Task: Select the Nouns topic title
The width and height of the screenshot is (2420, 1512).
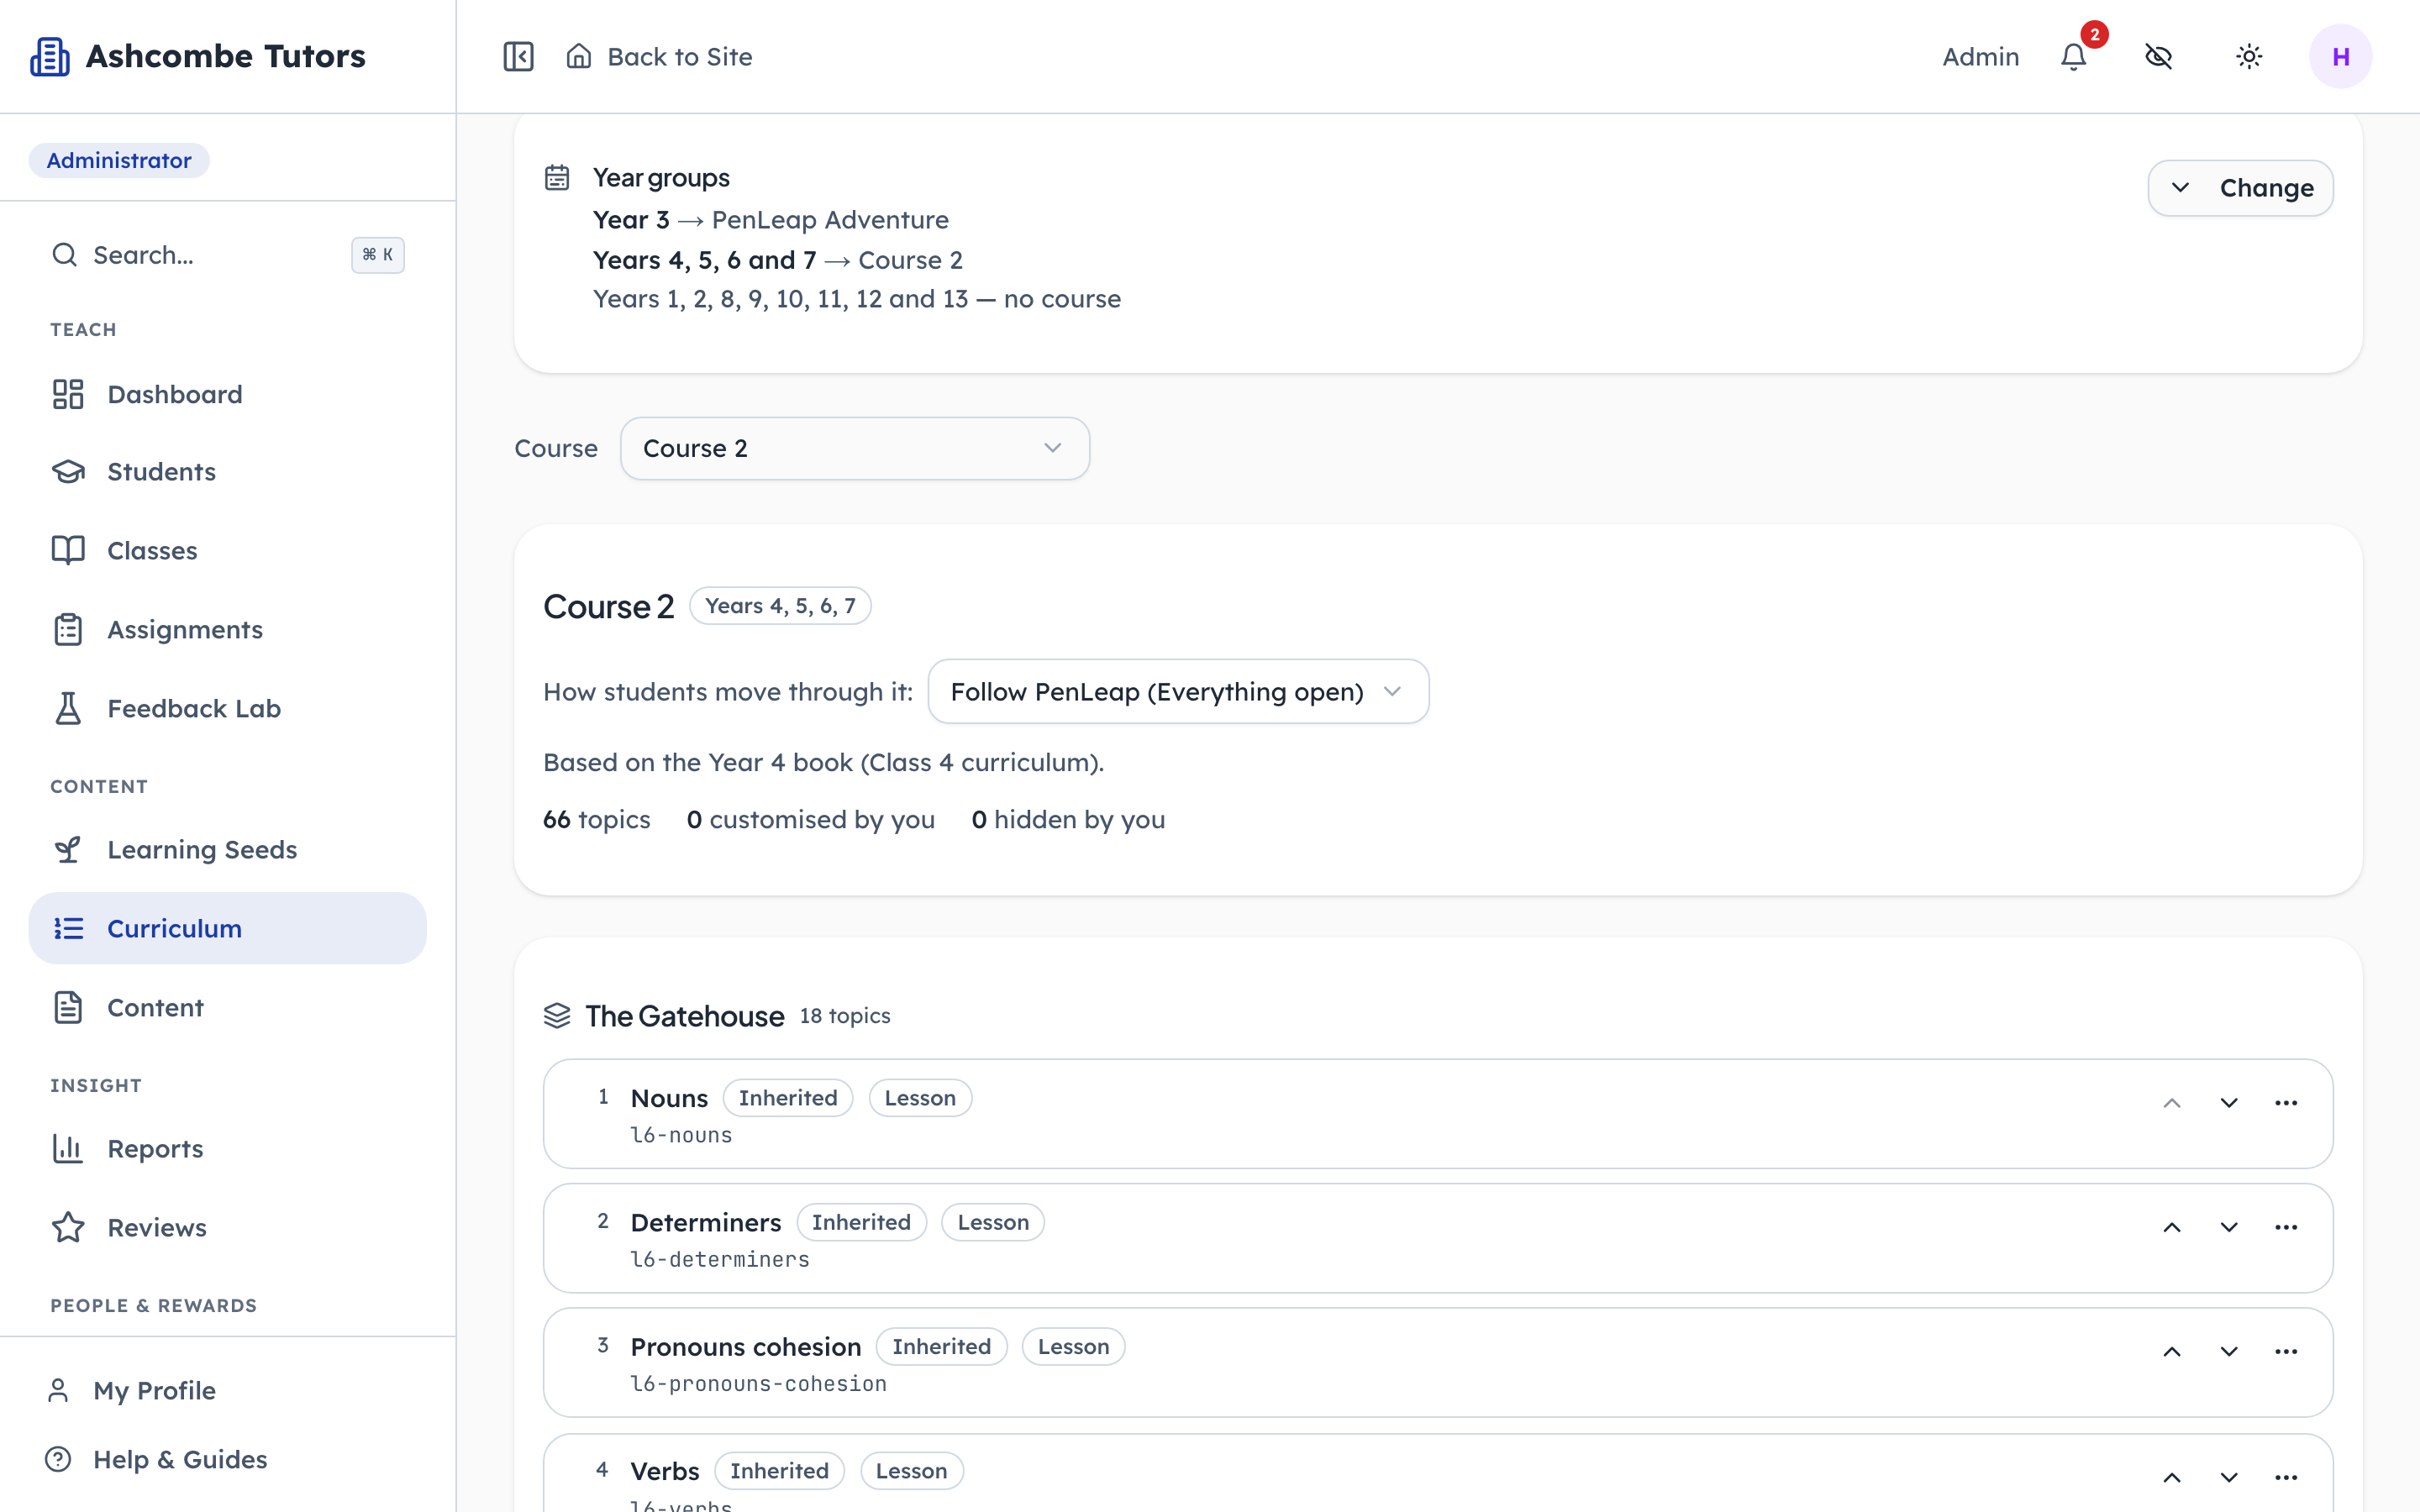Action: pyautogui.click(x=669, y=1098)
